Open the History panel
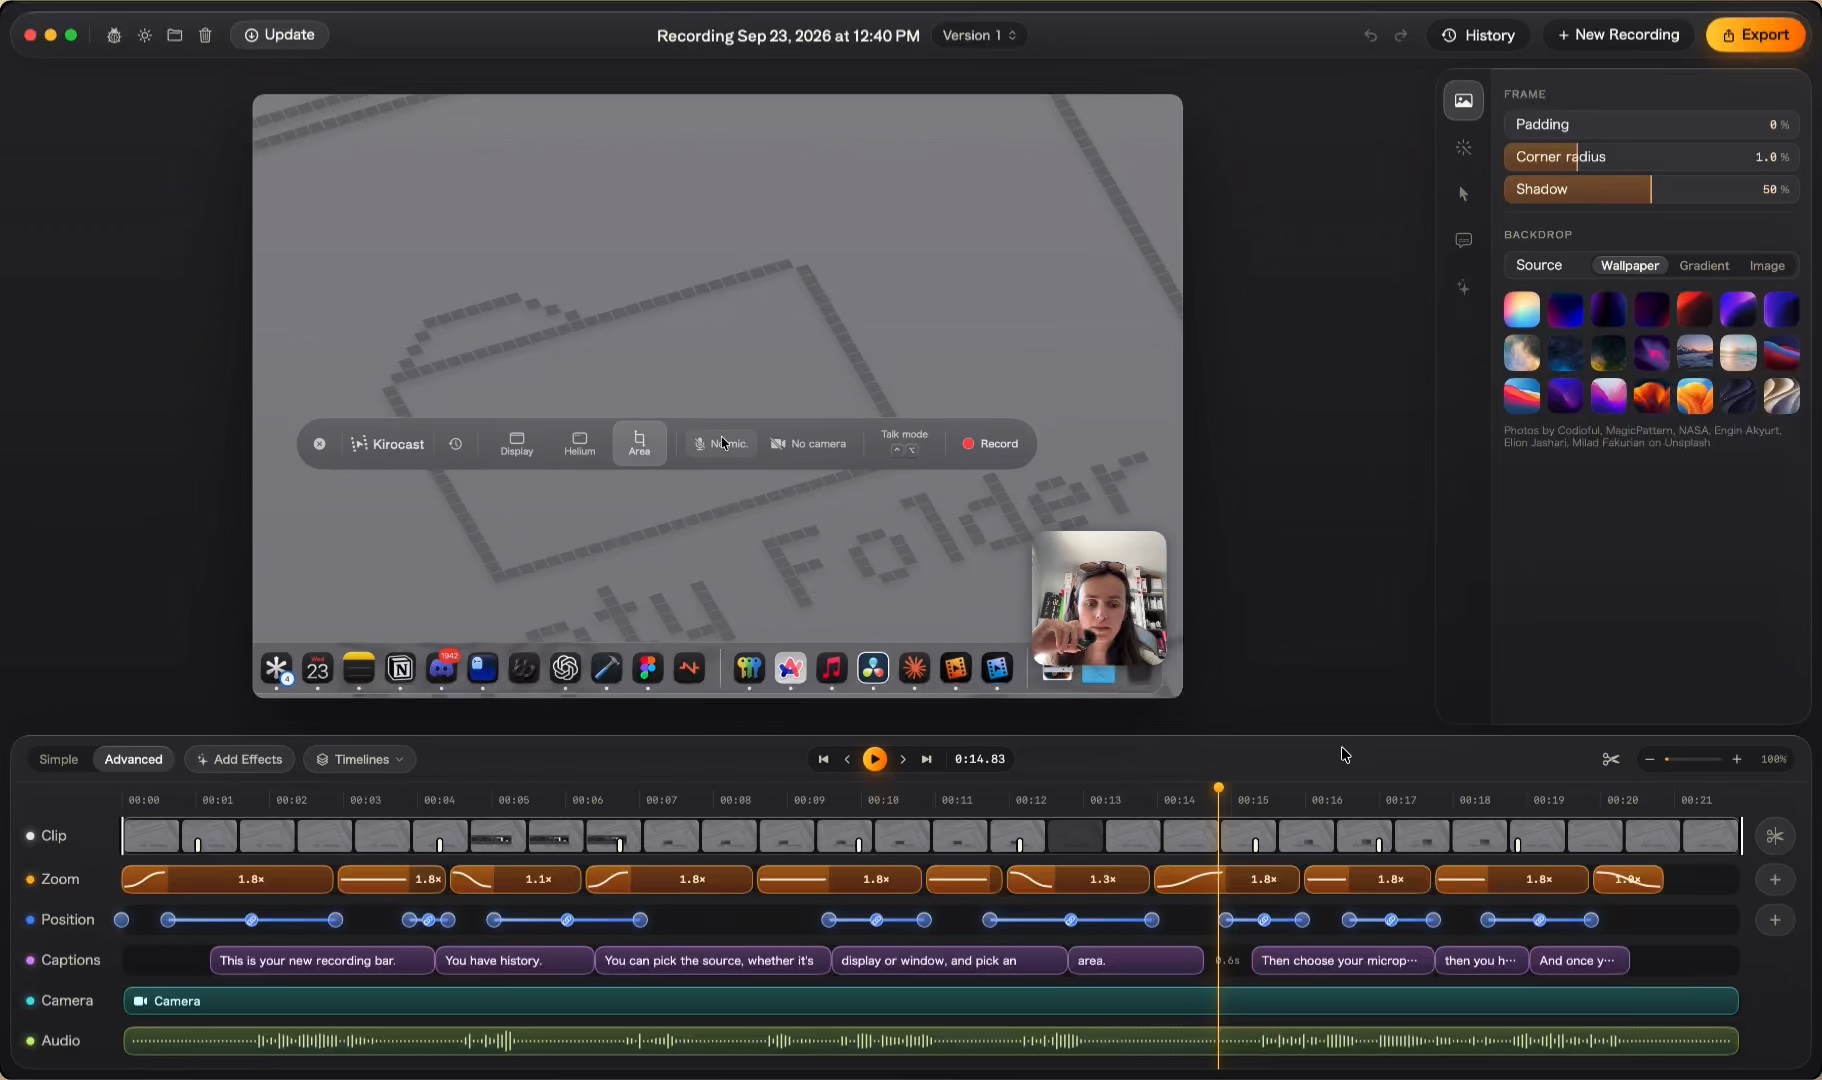 click(1478, 35)
